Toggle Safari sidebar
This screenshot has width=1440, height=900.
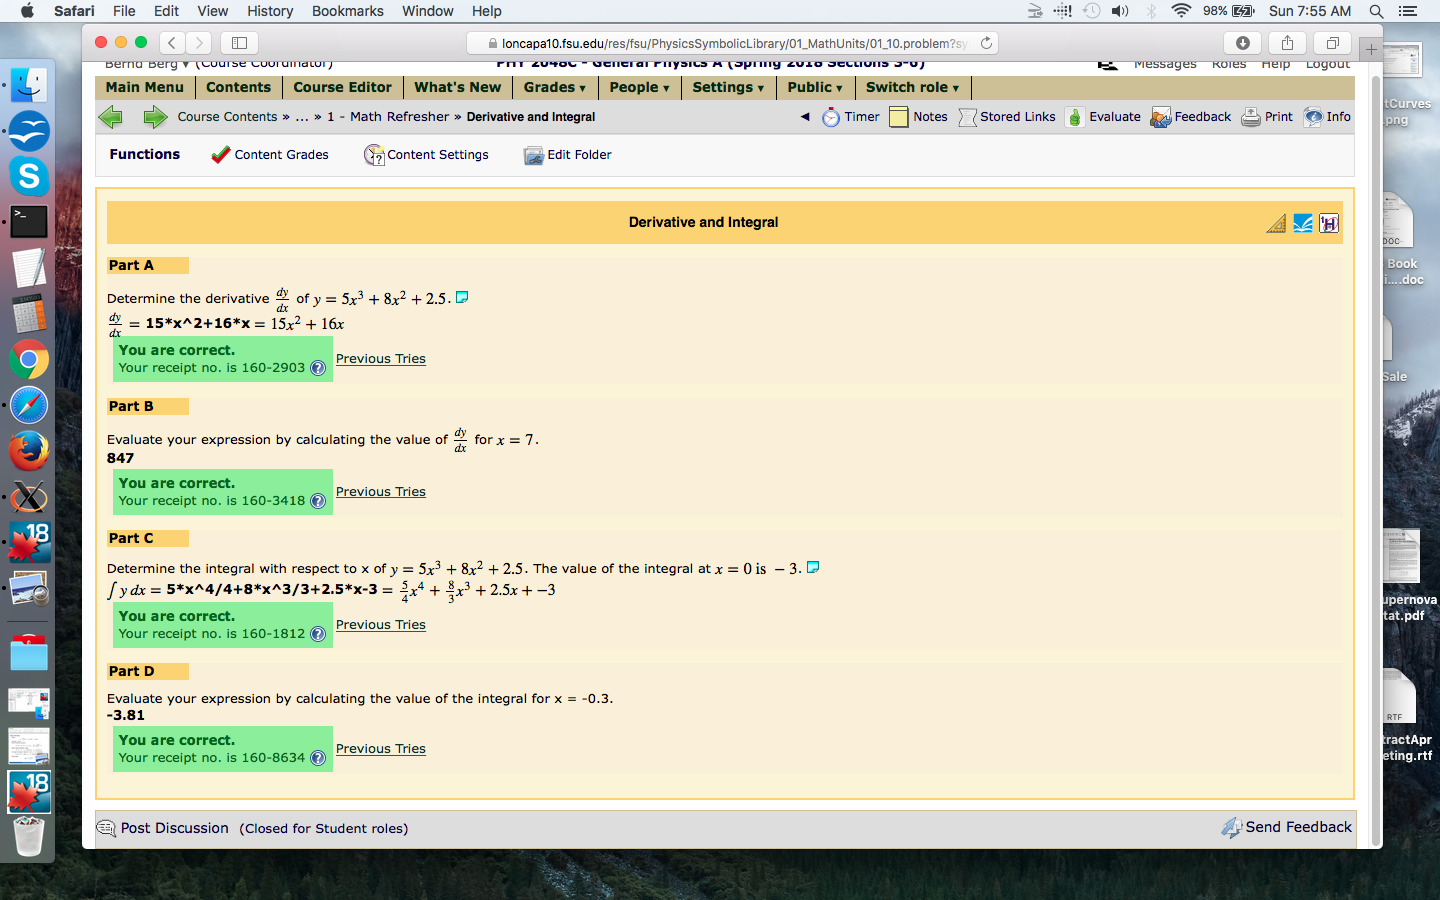pos(240,43)
